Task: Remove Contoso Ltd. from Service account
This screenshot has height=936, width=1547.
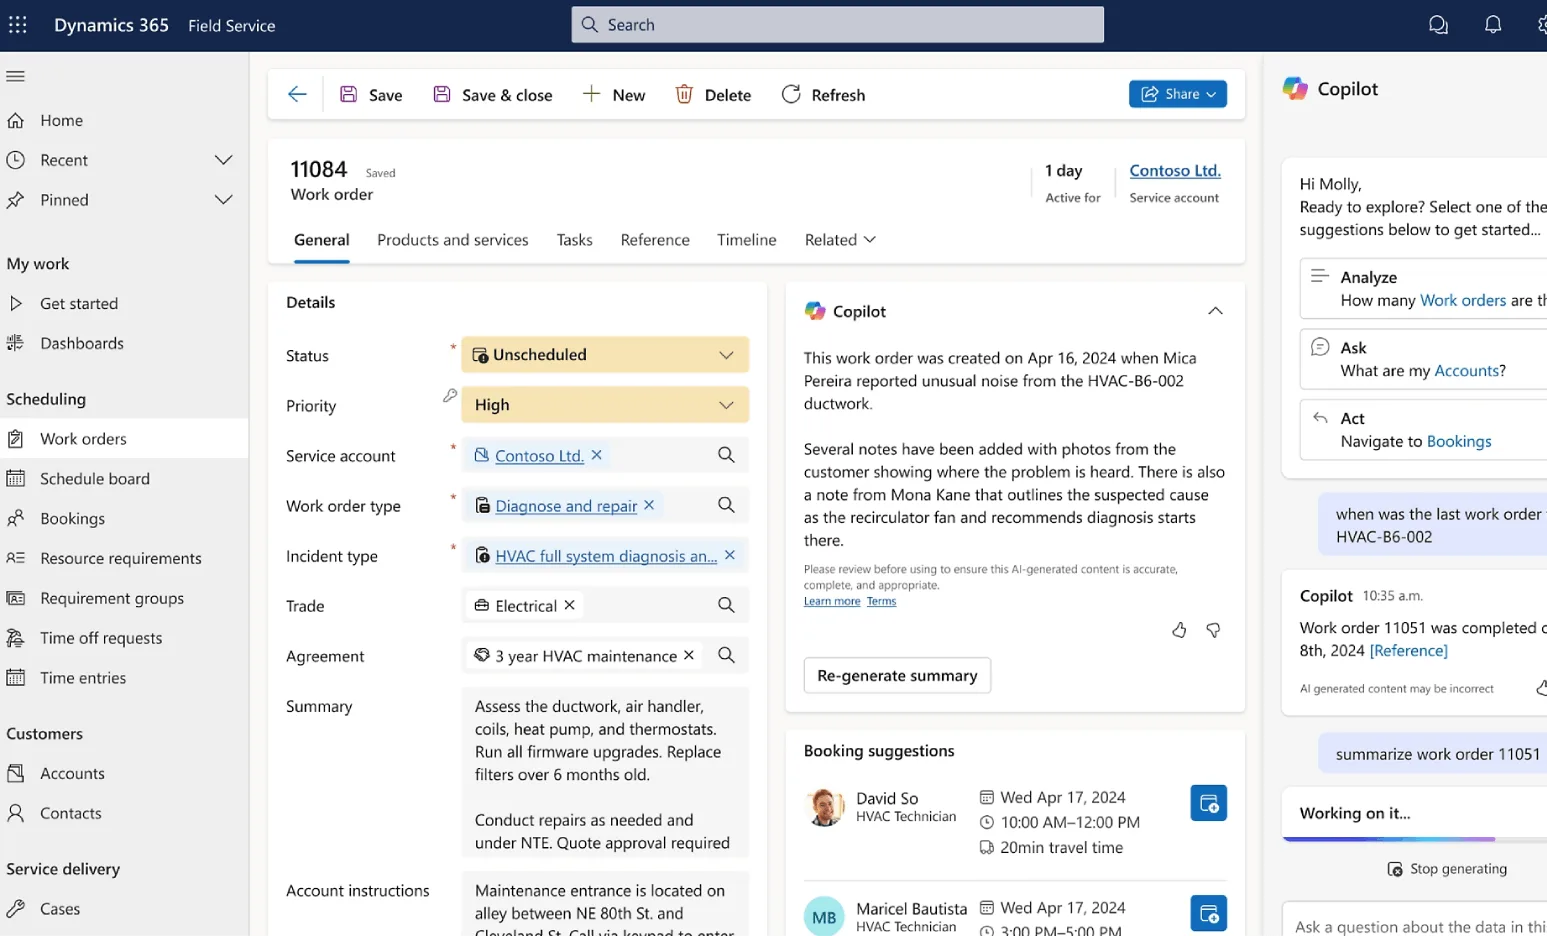Action: (x=597, y=455)
